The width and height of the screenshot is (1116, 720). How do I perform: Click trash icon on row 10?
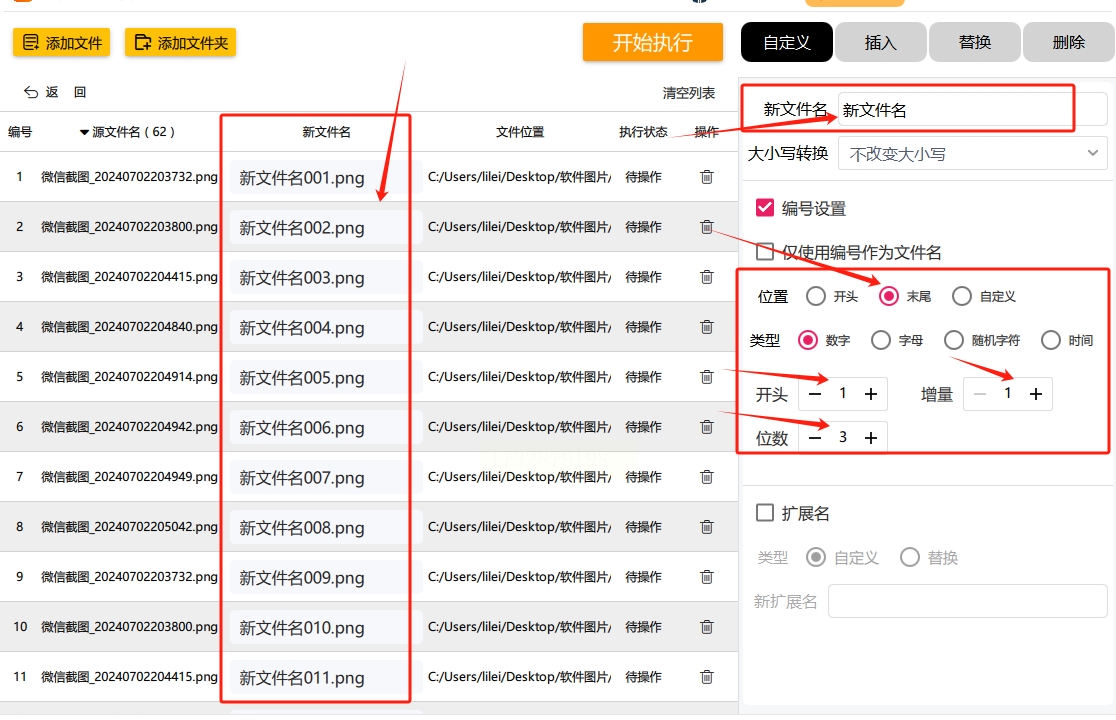706,627
